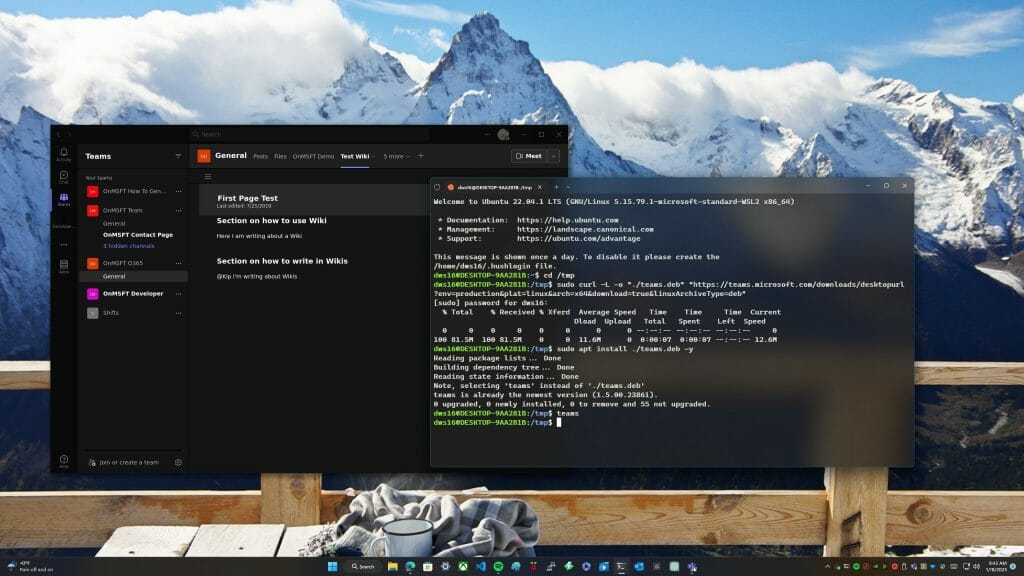Viewport: 1024px width, 576px height.
Task: Click the taskbar Search box
Action: click(x=363, y=566)
